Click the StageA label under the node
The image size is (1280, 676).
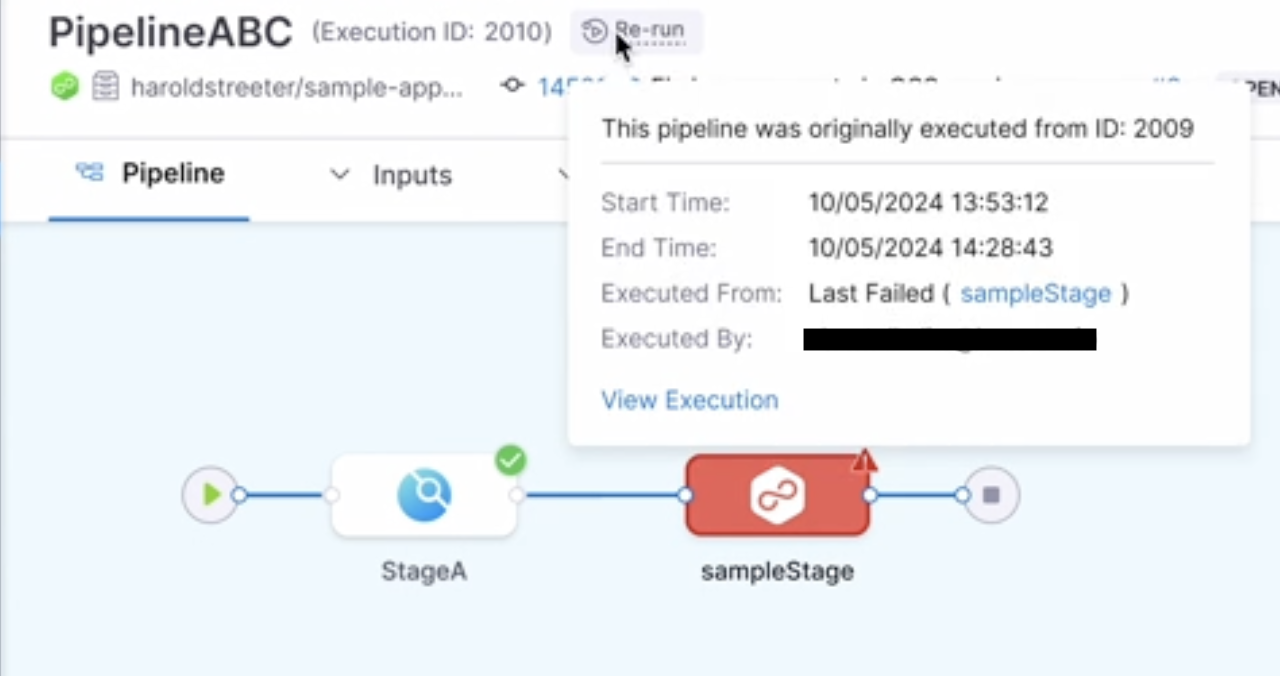tap(424, 571)
